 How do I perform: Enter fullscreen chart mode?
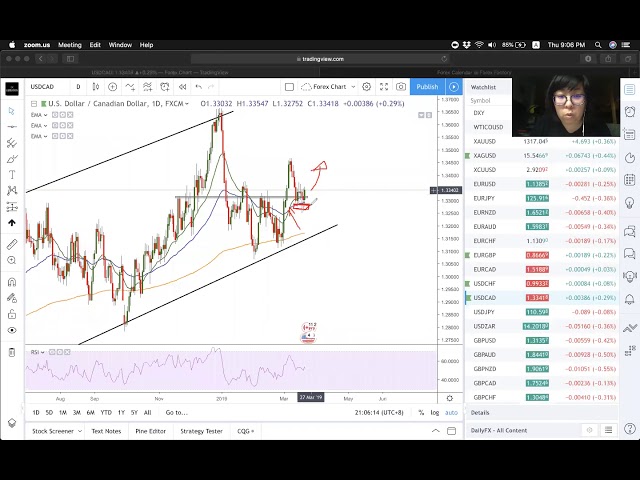coord(384,87)
